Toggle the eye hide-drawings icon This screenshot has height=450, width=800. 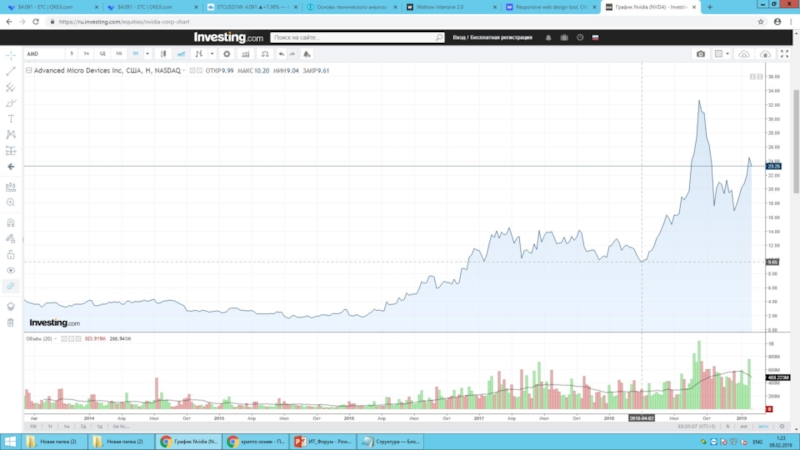(11, 270)
